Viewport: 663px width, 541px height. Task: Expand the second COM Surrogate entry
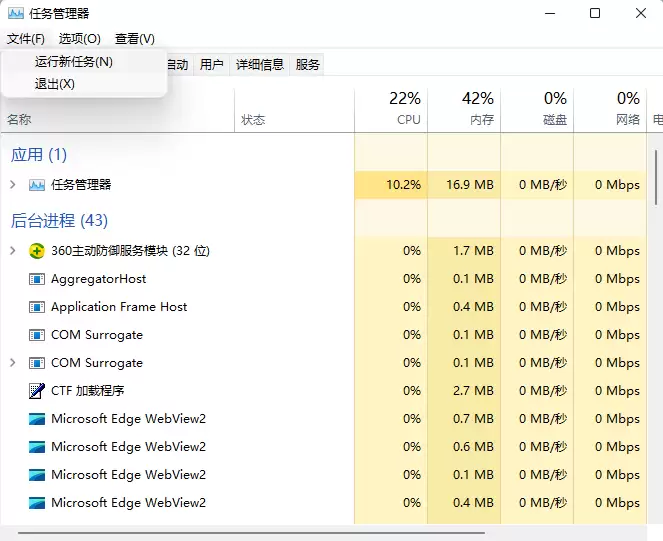coord(13,363)
